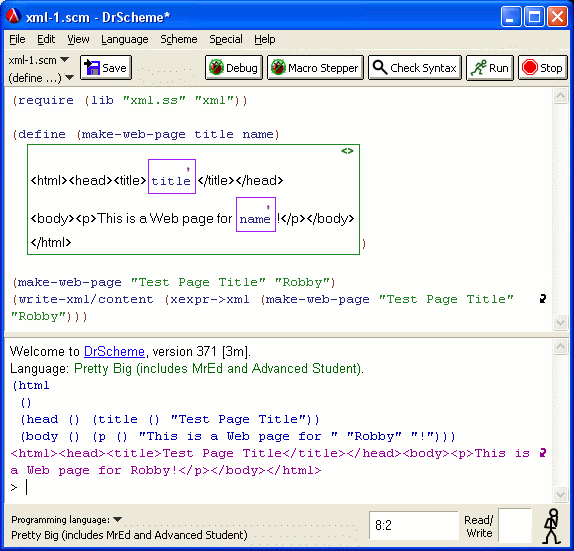574x551 pixels.
Task: Expand the xml-1.scm file dropdown
Action: coord(38,60)
